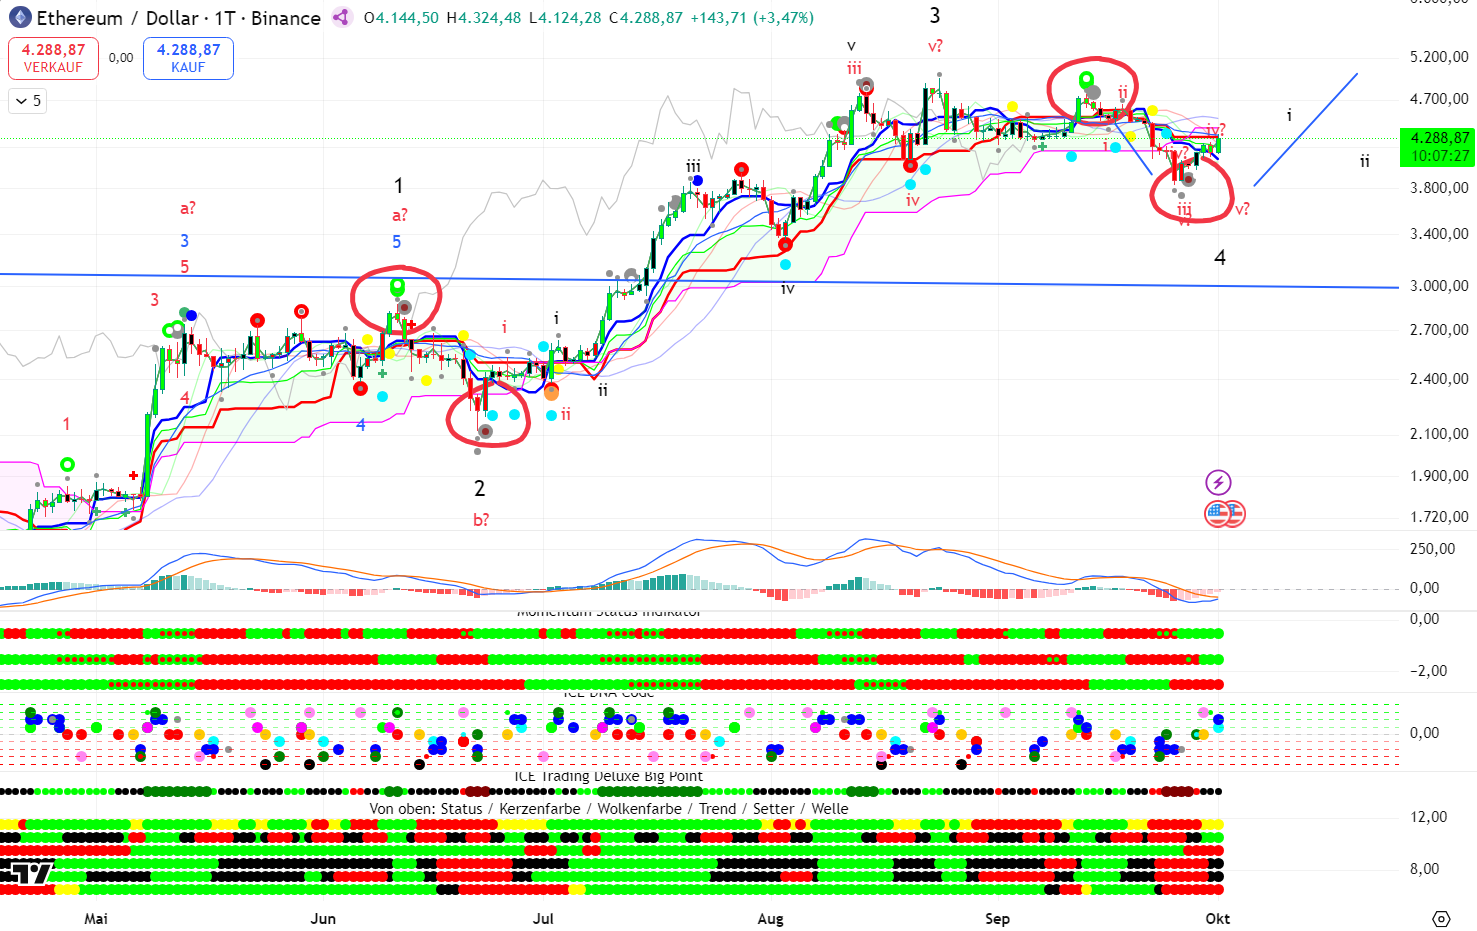Expand the indicator legend showing 5
Screen dimensions: 1477x931
[28, 101]
